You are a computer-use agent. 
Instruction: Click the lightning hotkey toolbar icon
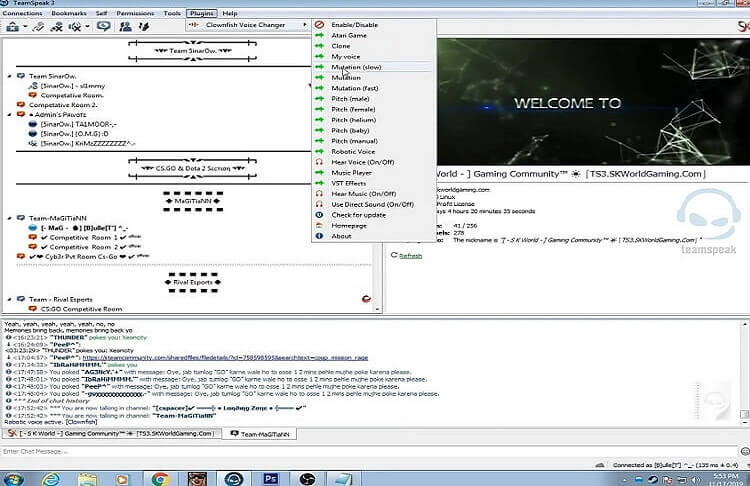click(143, 27)
